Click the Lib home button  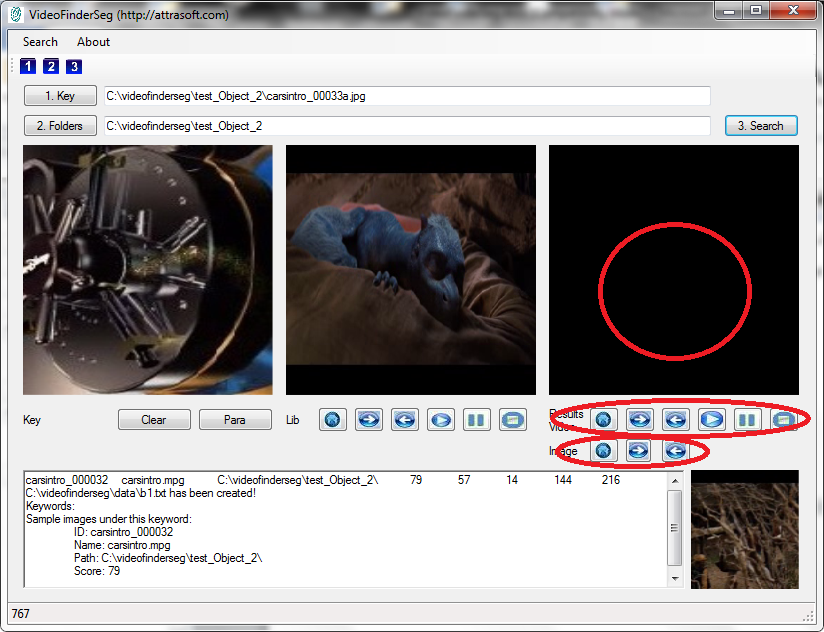click(333, 420)
